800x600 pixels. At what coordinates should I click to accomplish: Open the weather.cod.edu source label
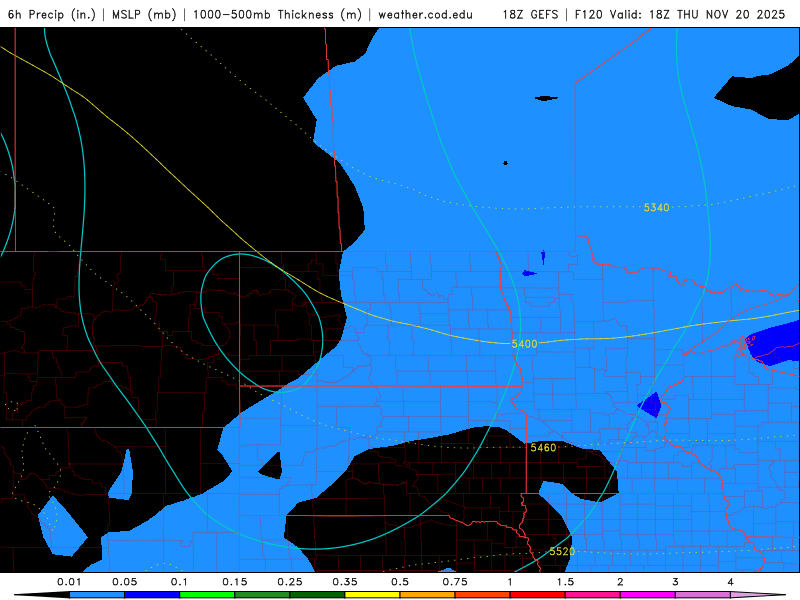[425, 14]
